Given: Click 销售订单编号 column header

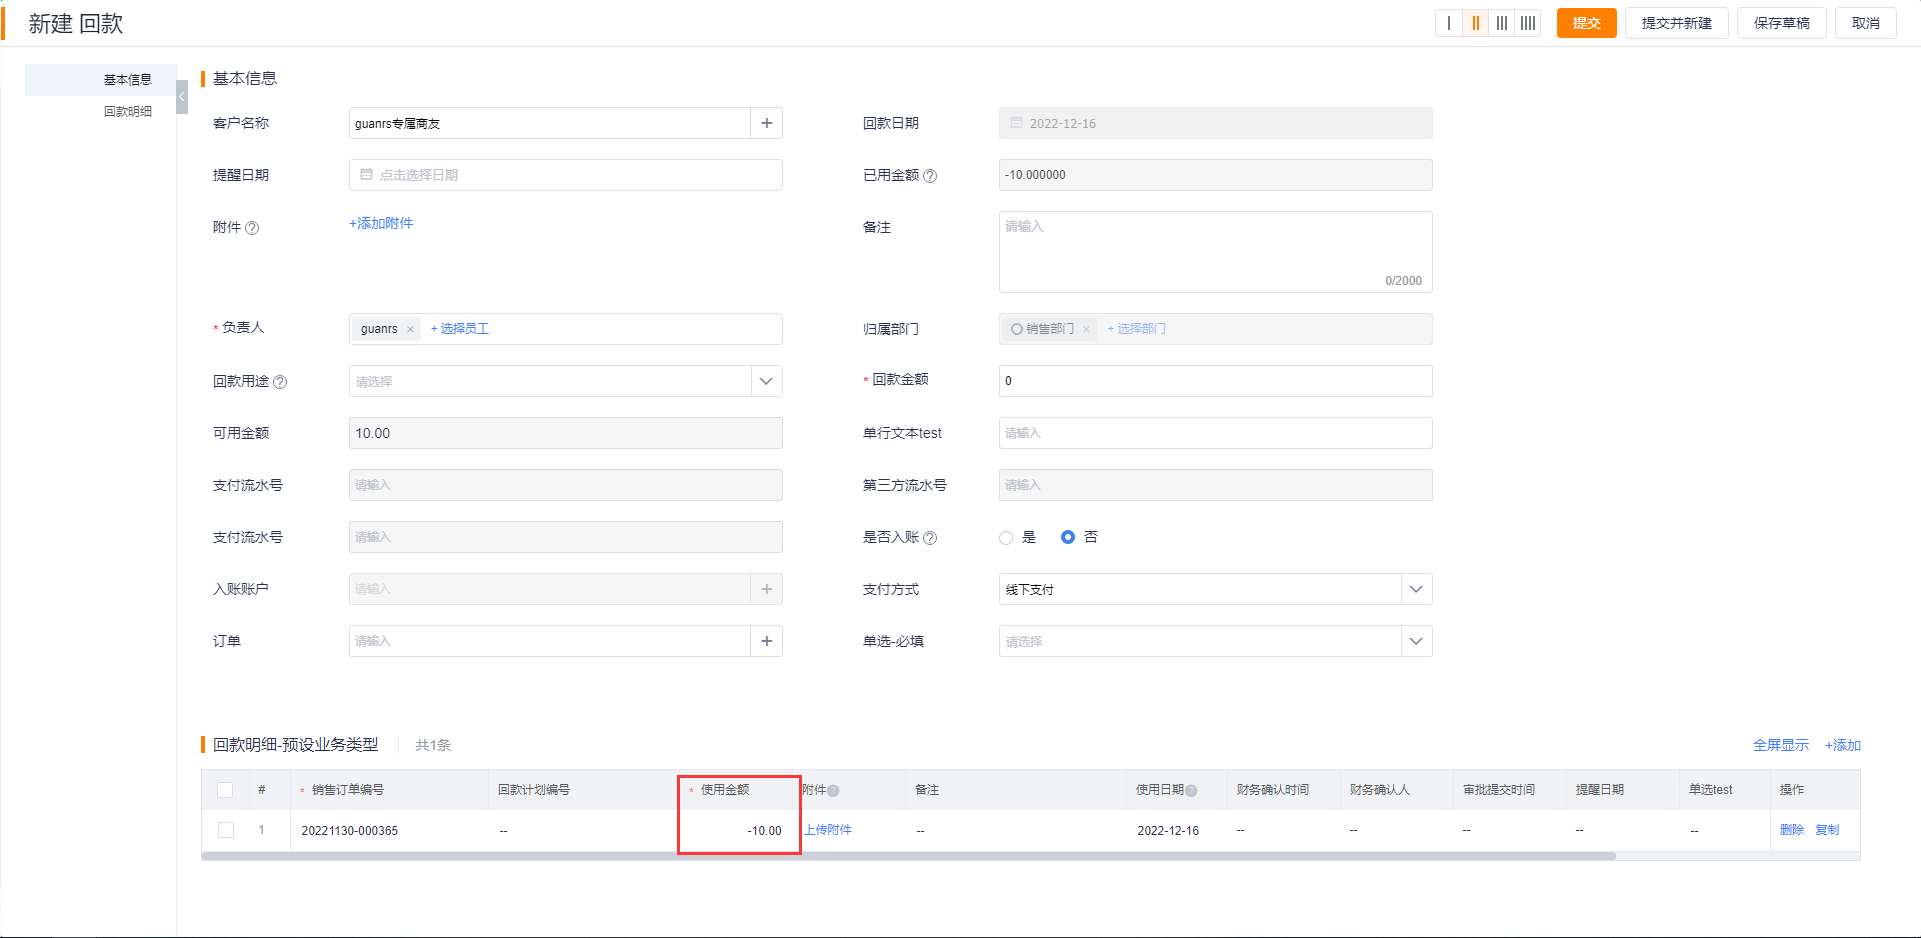Looking at the screenshot, I should [347, 790].
